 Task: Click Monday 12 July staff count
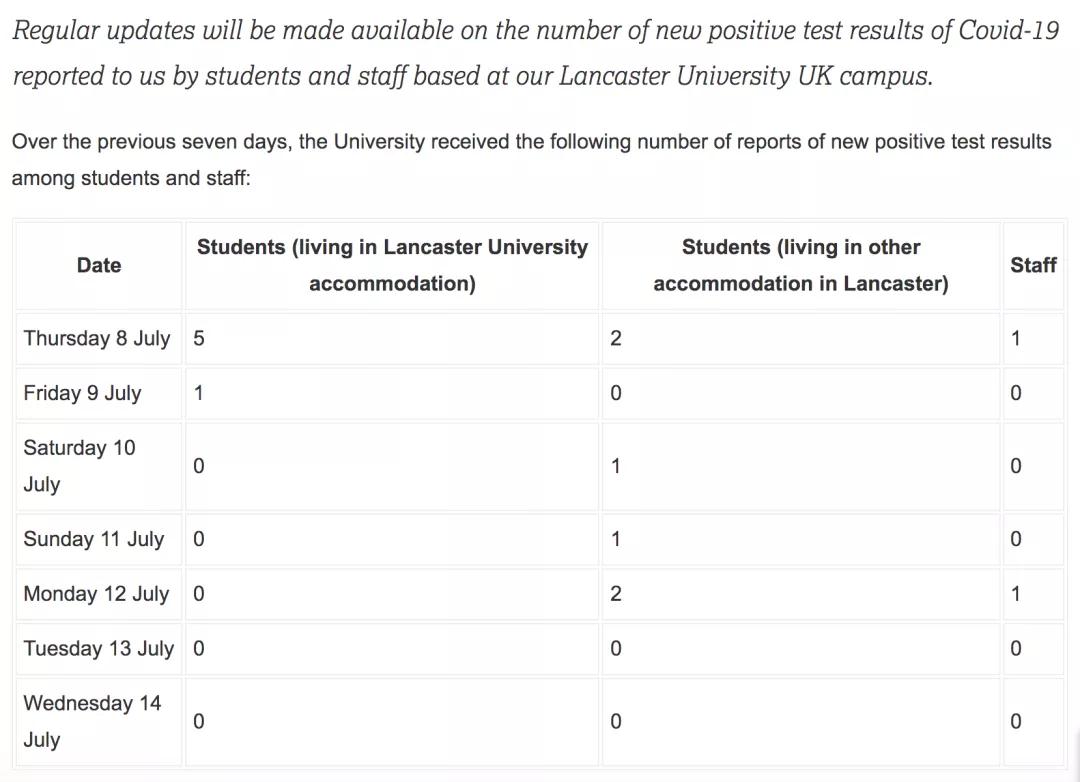point(1016,594)
